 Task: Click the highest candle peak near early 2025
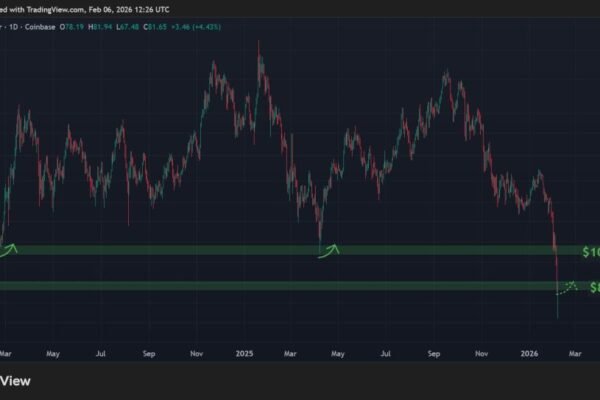tap(260, 45)
